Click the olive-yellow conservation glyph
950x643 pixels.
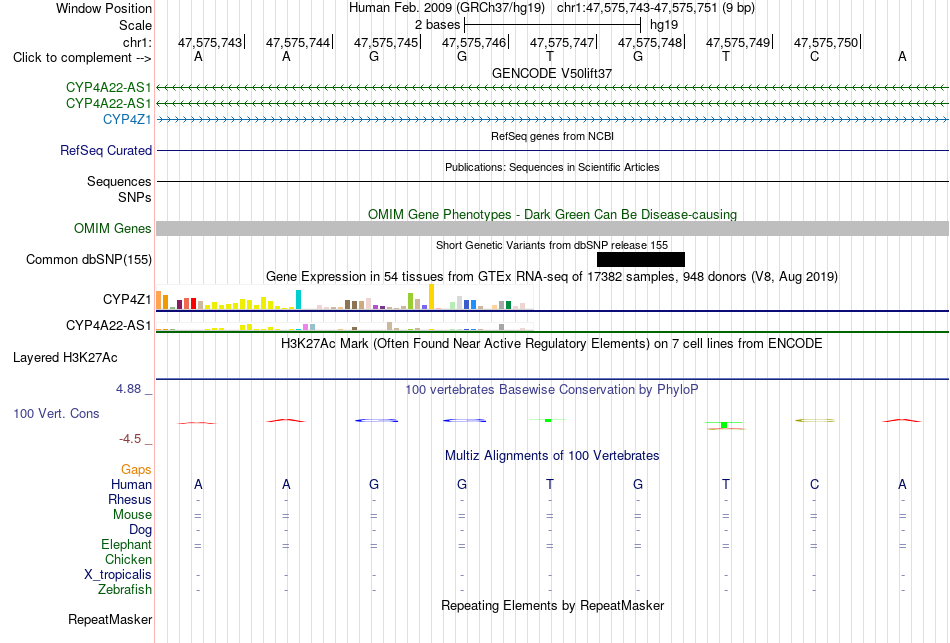[815, 421]
